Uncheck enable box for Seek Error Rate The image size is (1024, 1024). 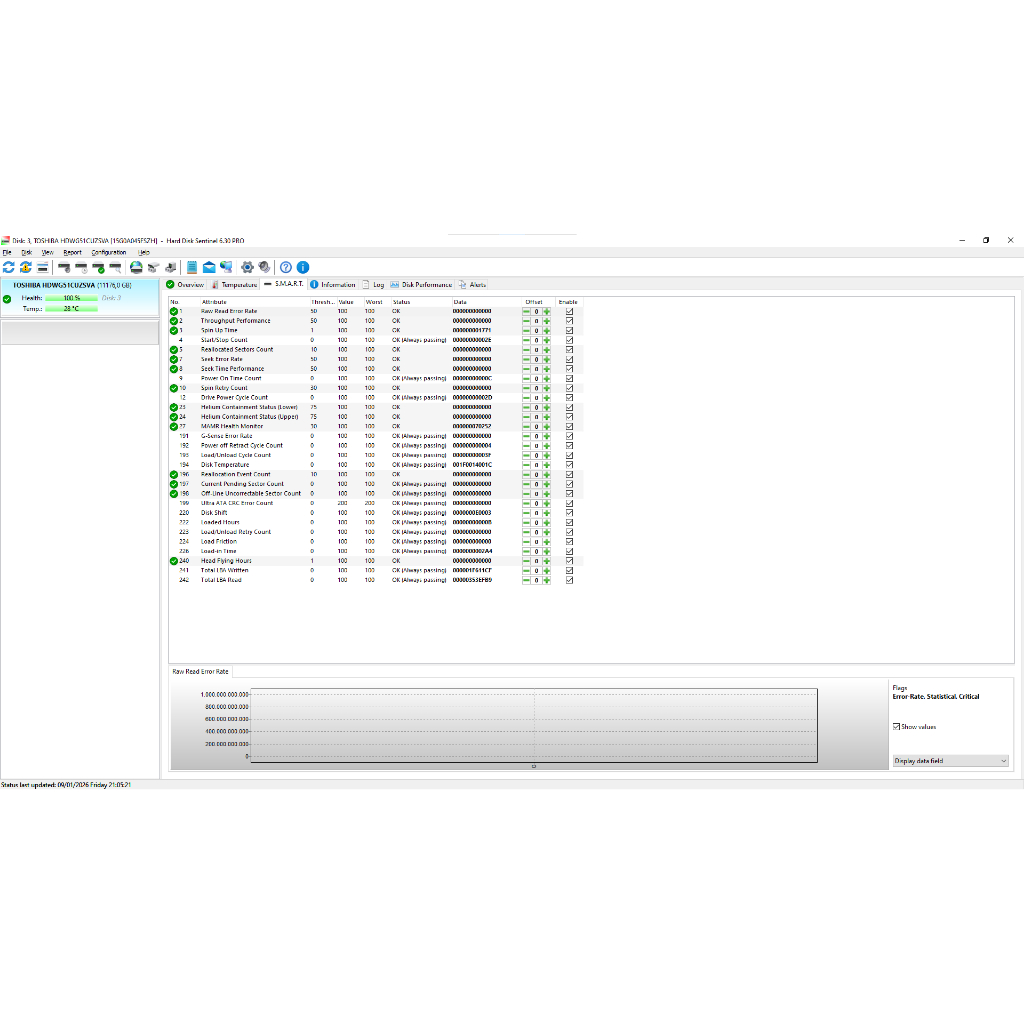point(570,359)
